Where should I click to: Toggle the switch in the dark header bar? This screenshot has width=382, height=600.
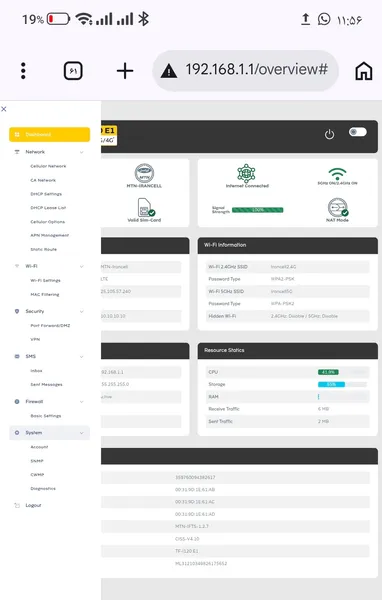click(x=358, y=132)
